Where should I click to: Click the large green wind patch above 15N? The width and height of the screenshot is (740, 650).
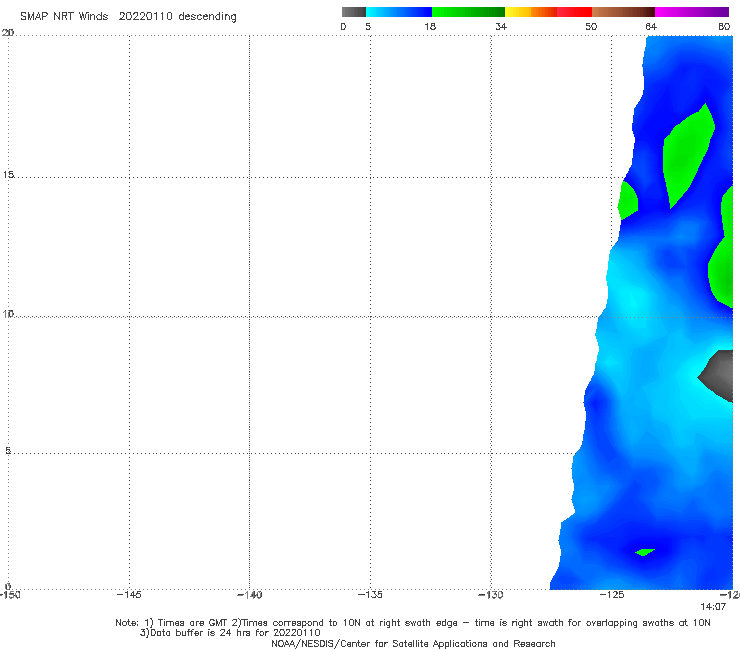point(688,157)
